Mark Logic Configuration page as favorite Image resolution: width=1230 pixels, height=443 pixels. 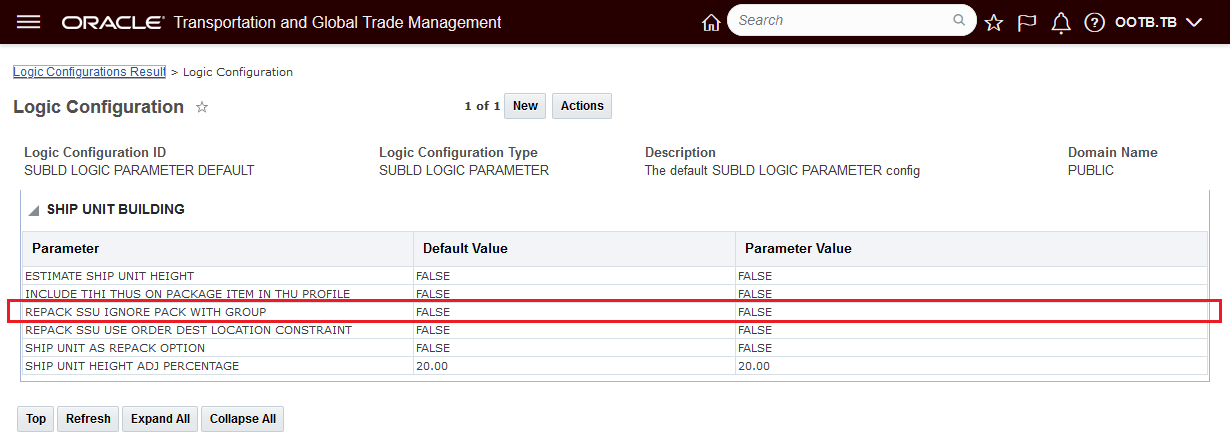201,107
